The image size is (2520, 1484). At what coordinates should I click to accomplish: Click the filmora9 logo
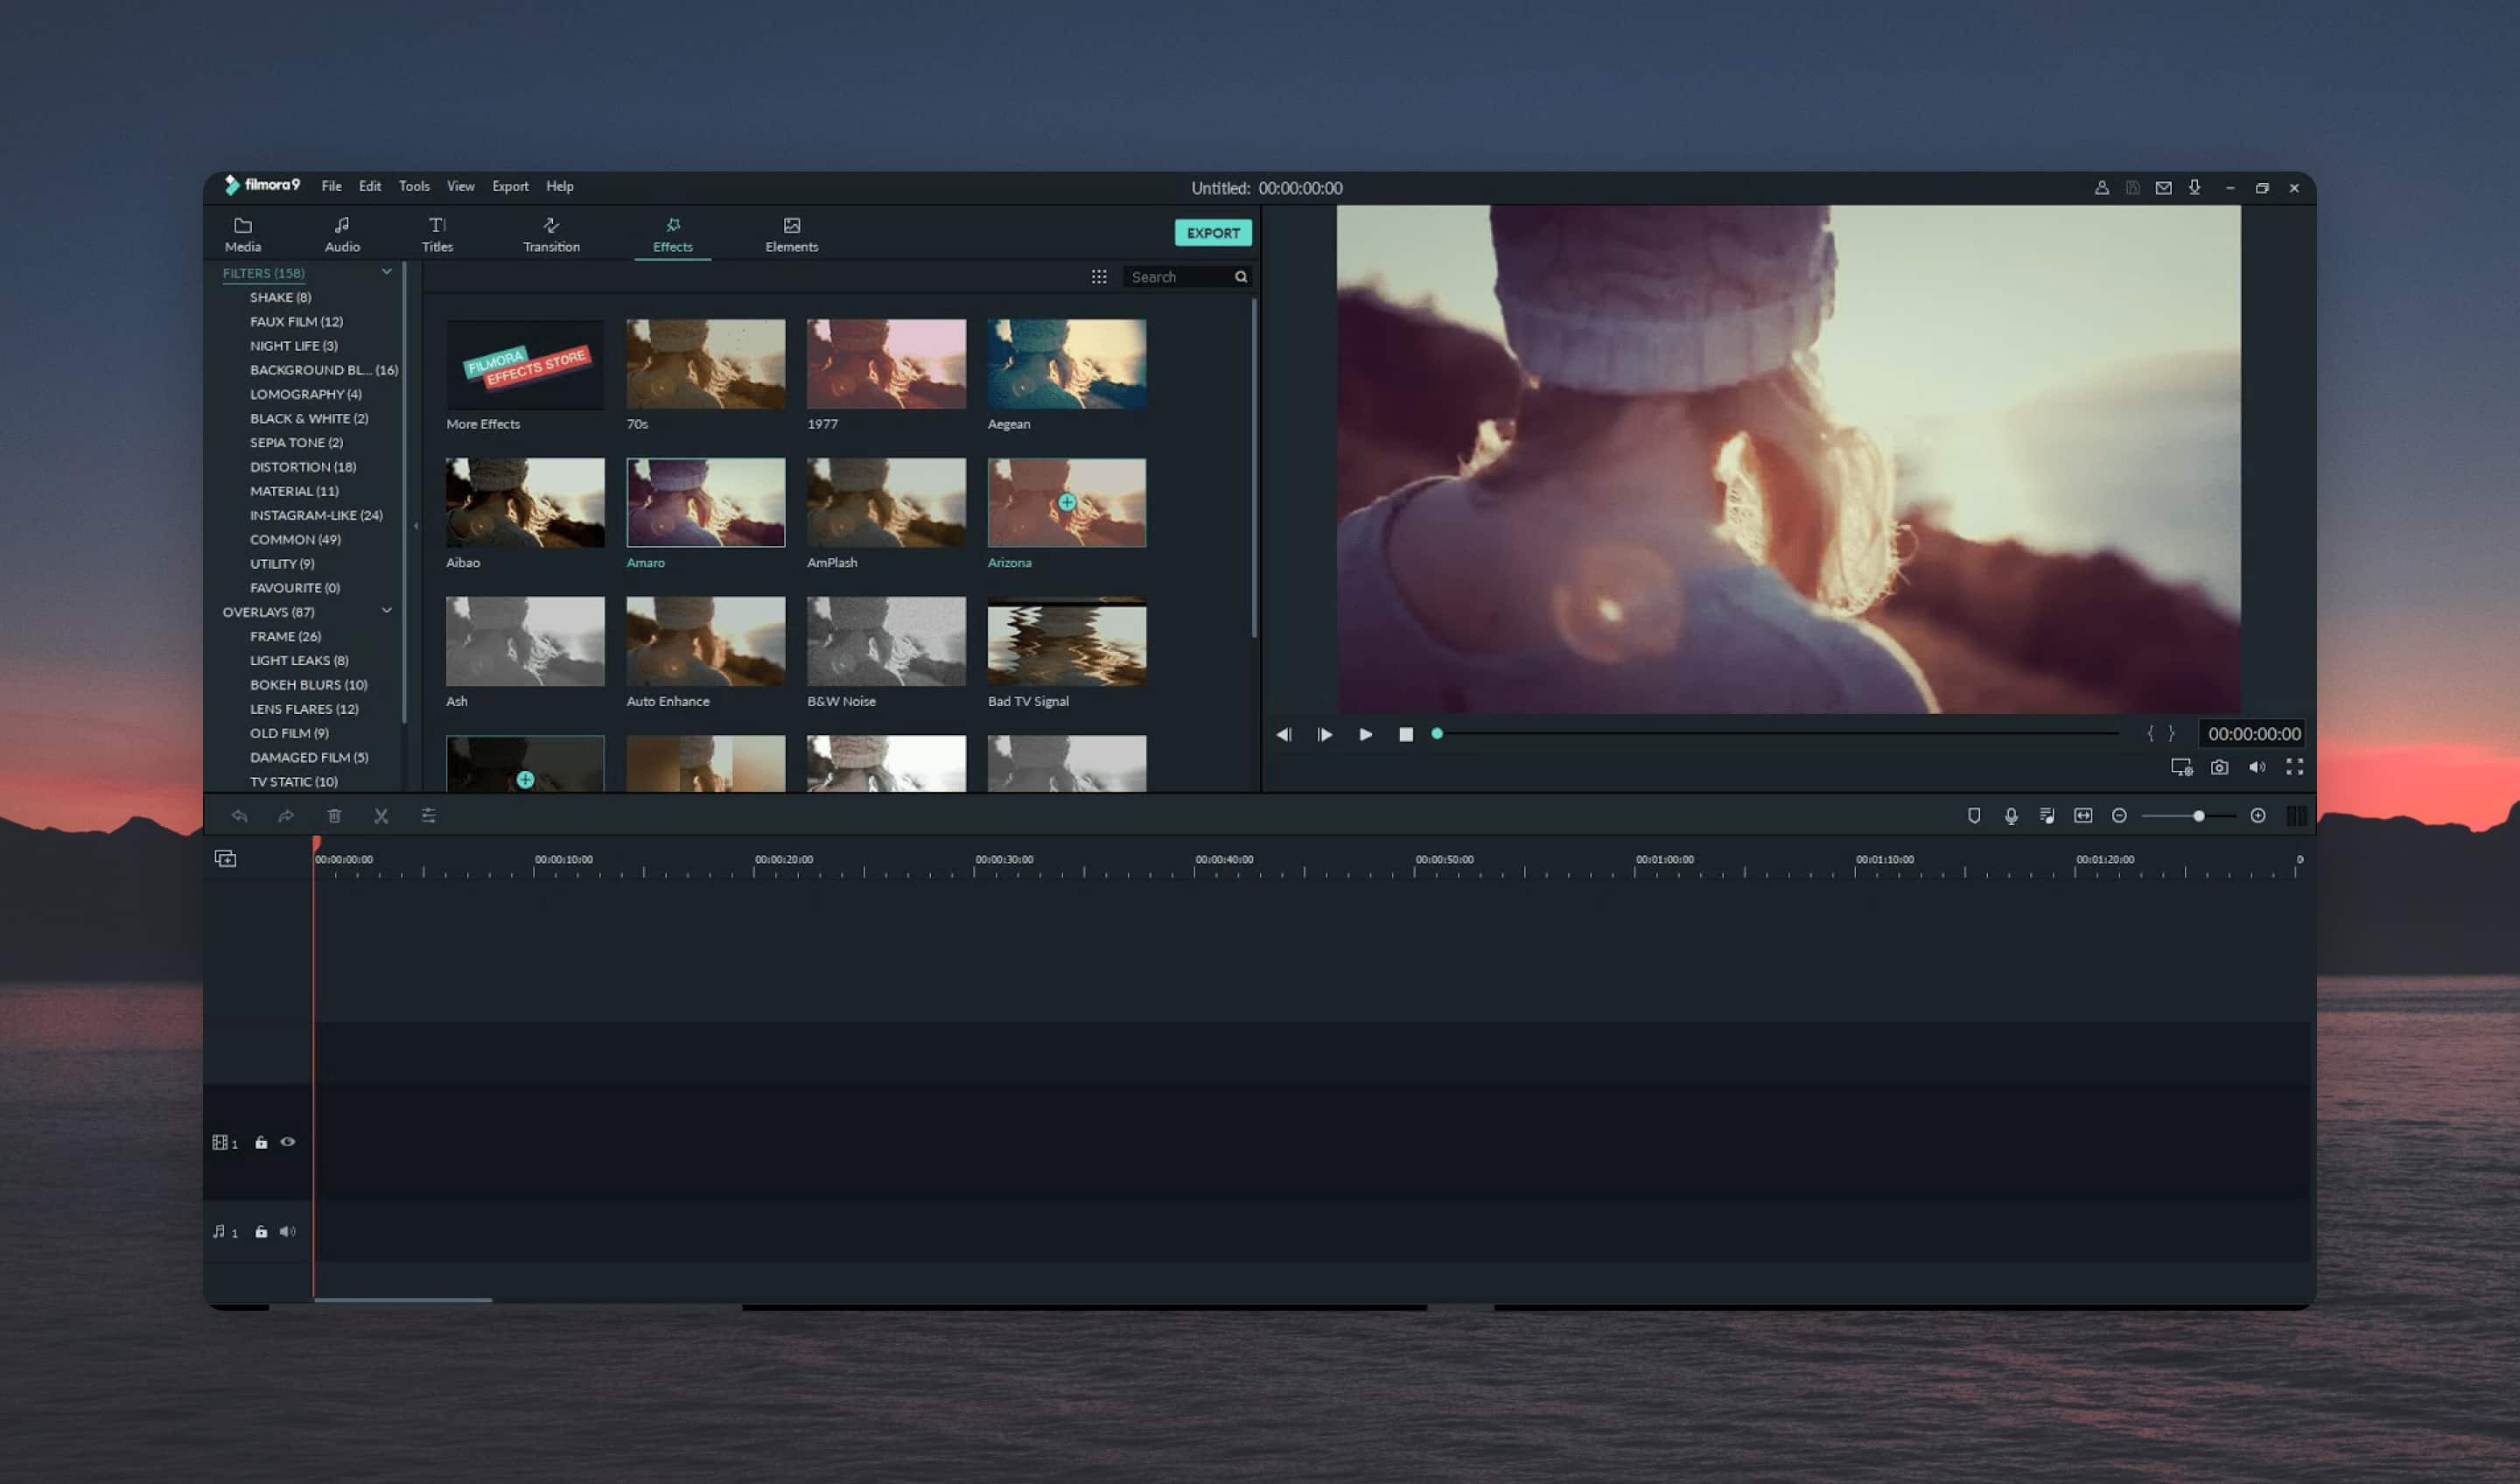[262, 185]
